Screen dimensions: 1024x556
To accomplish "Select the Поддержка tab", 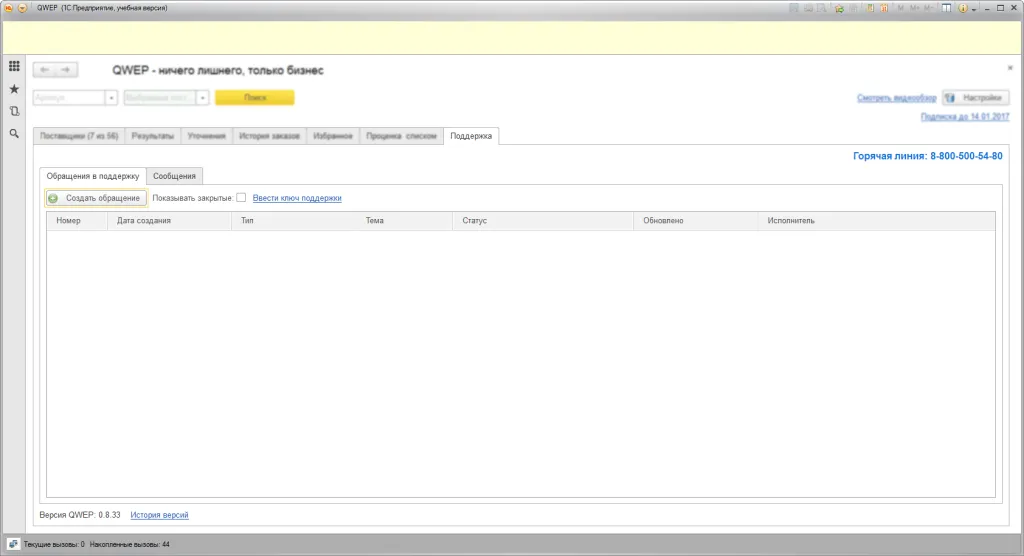I will [x=471, y=136].
